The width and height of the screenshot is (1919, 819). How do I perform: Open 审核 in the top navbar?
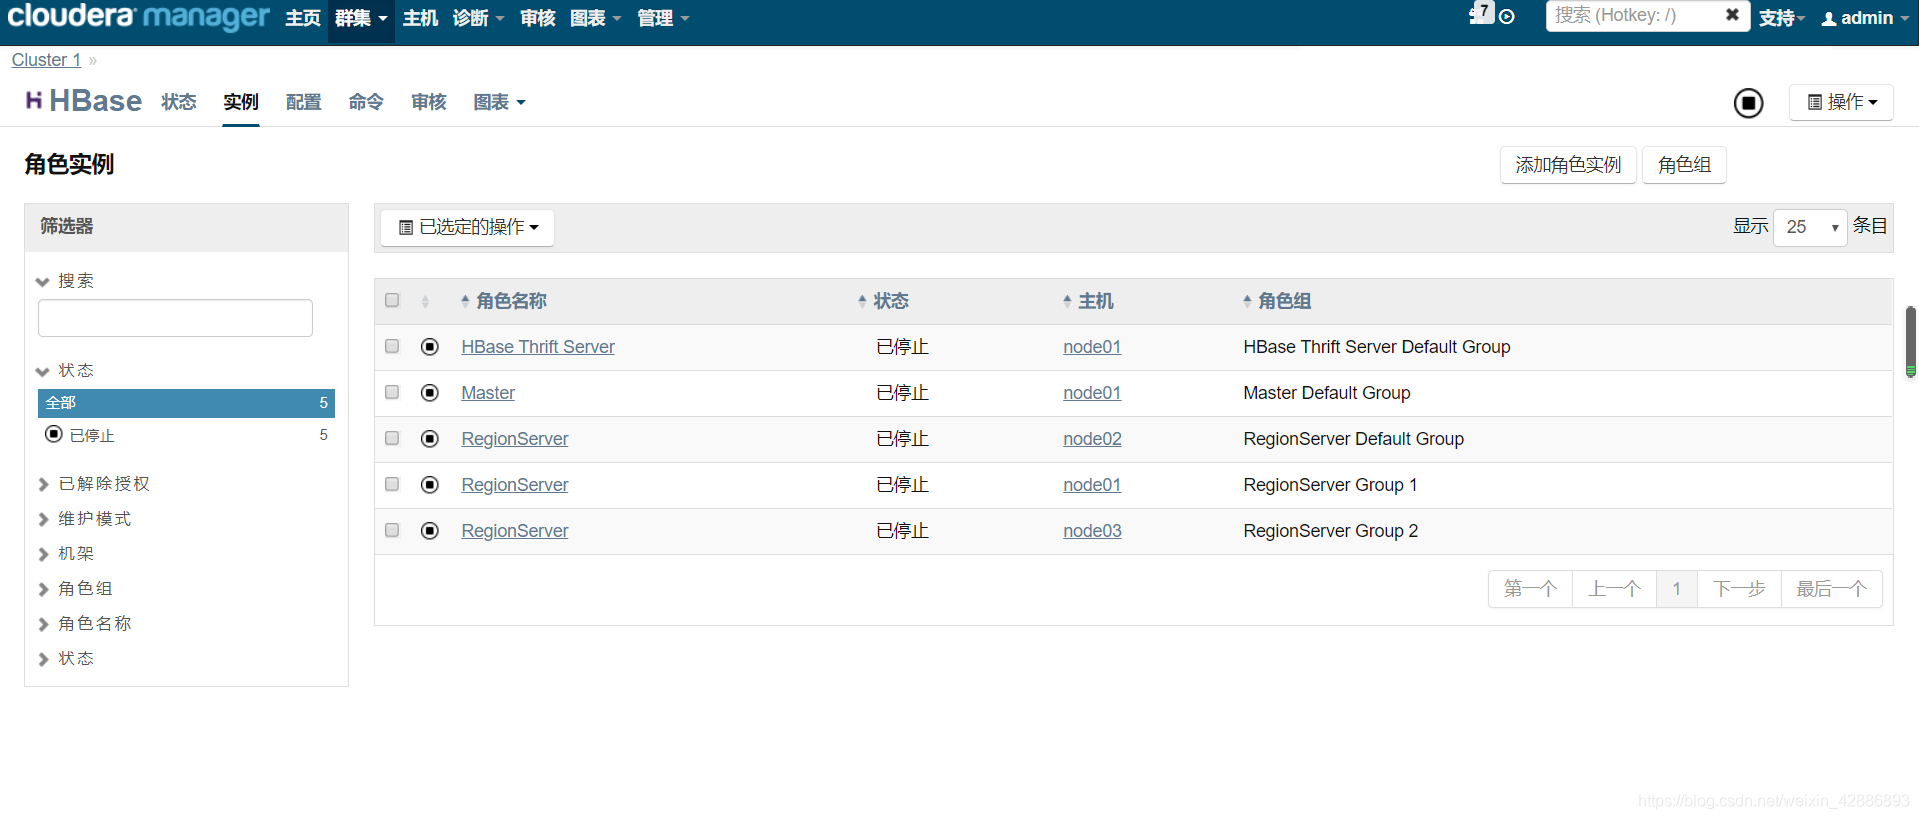pyautogui.click(x=538, y=18)
